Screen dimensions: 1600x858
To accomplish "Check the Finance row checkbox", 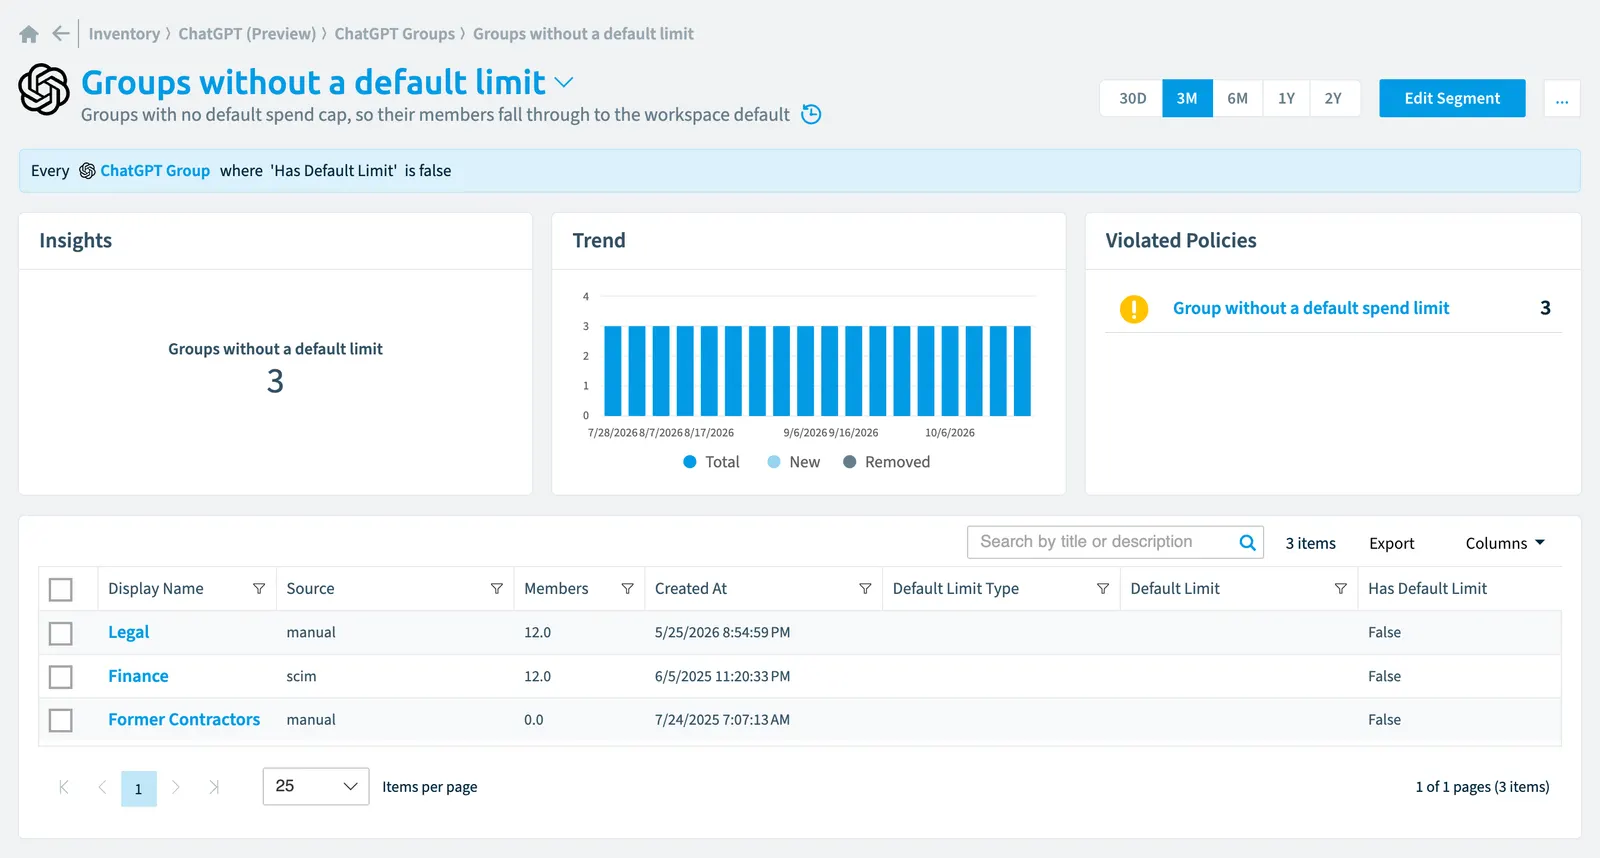I will (61, 677).
